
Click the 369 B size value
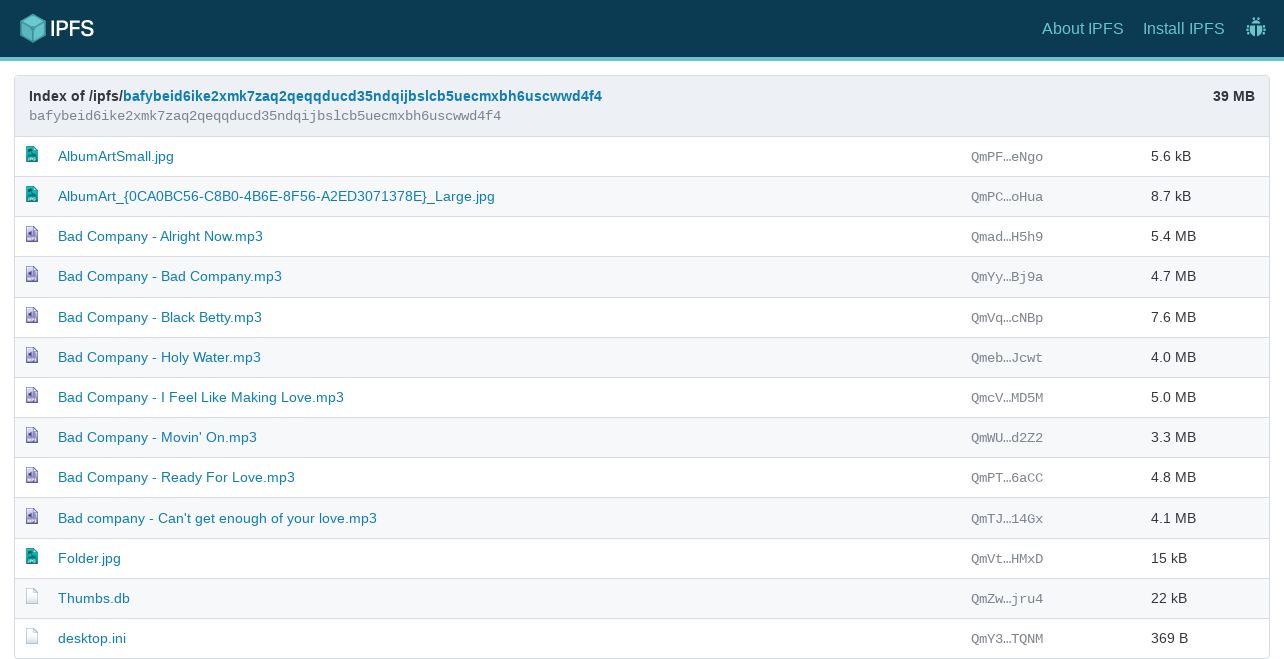pos(1169,638)
